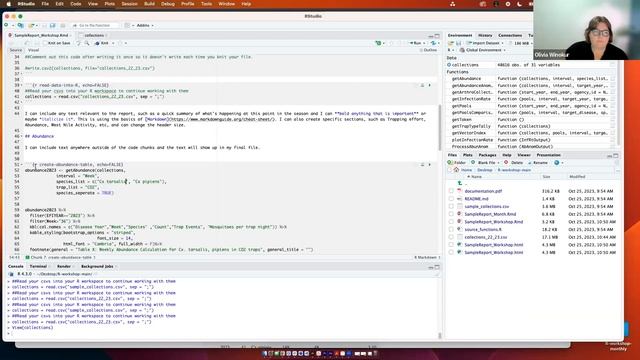Collapse the code chunk at line 39

21,85
